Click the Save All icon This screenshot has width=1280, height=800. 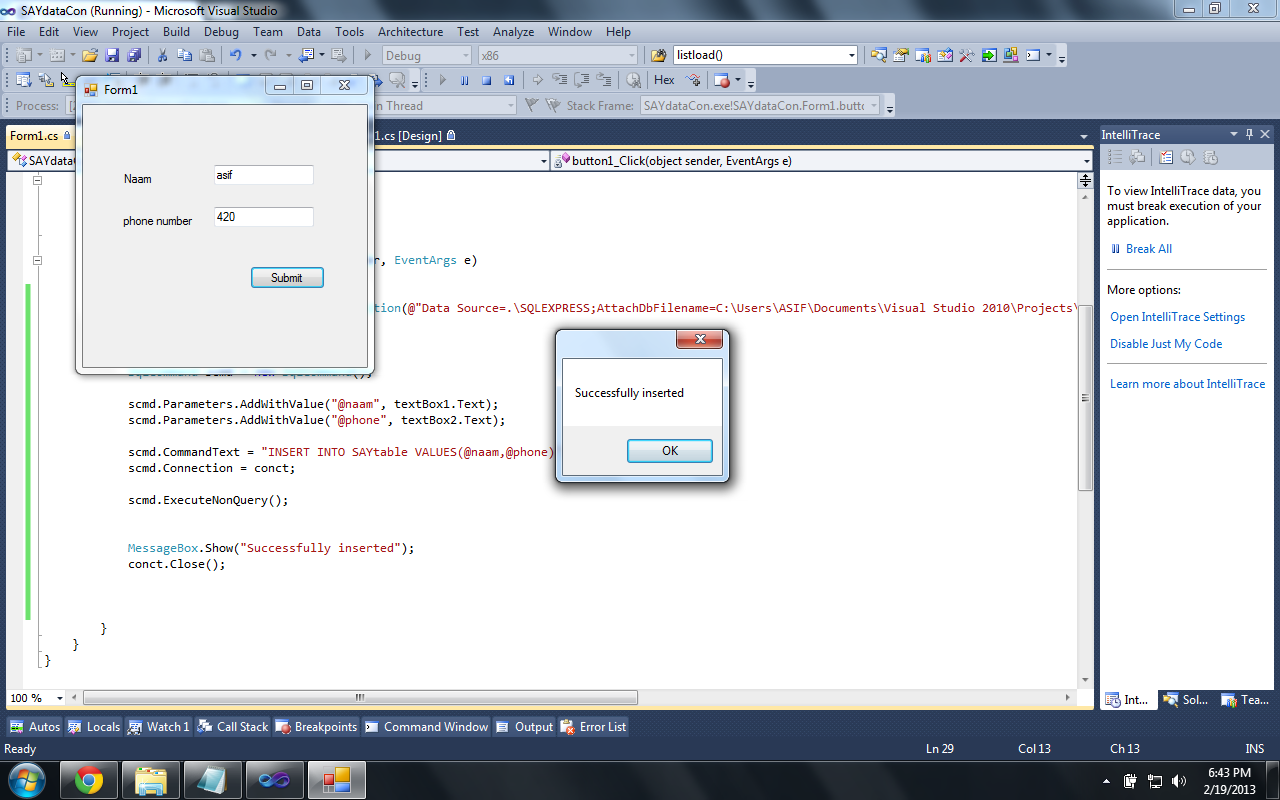(x=134, y=55)
